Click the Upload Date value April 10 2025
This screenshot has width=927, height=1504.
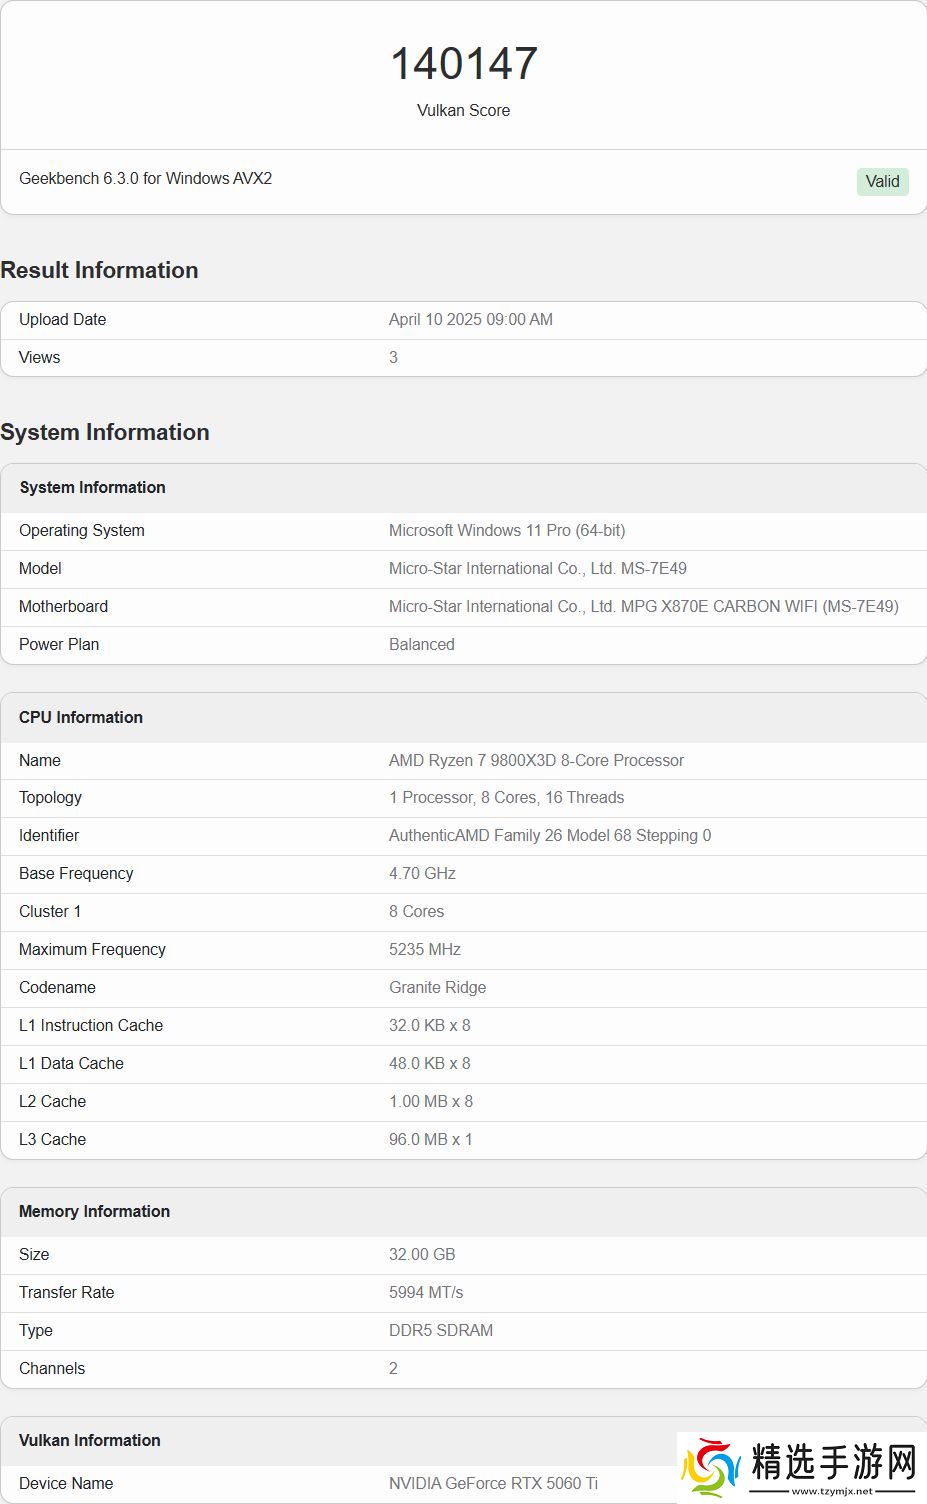[x=470, y=319]
